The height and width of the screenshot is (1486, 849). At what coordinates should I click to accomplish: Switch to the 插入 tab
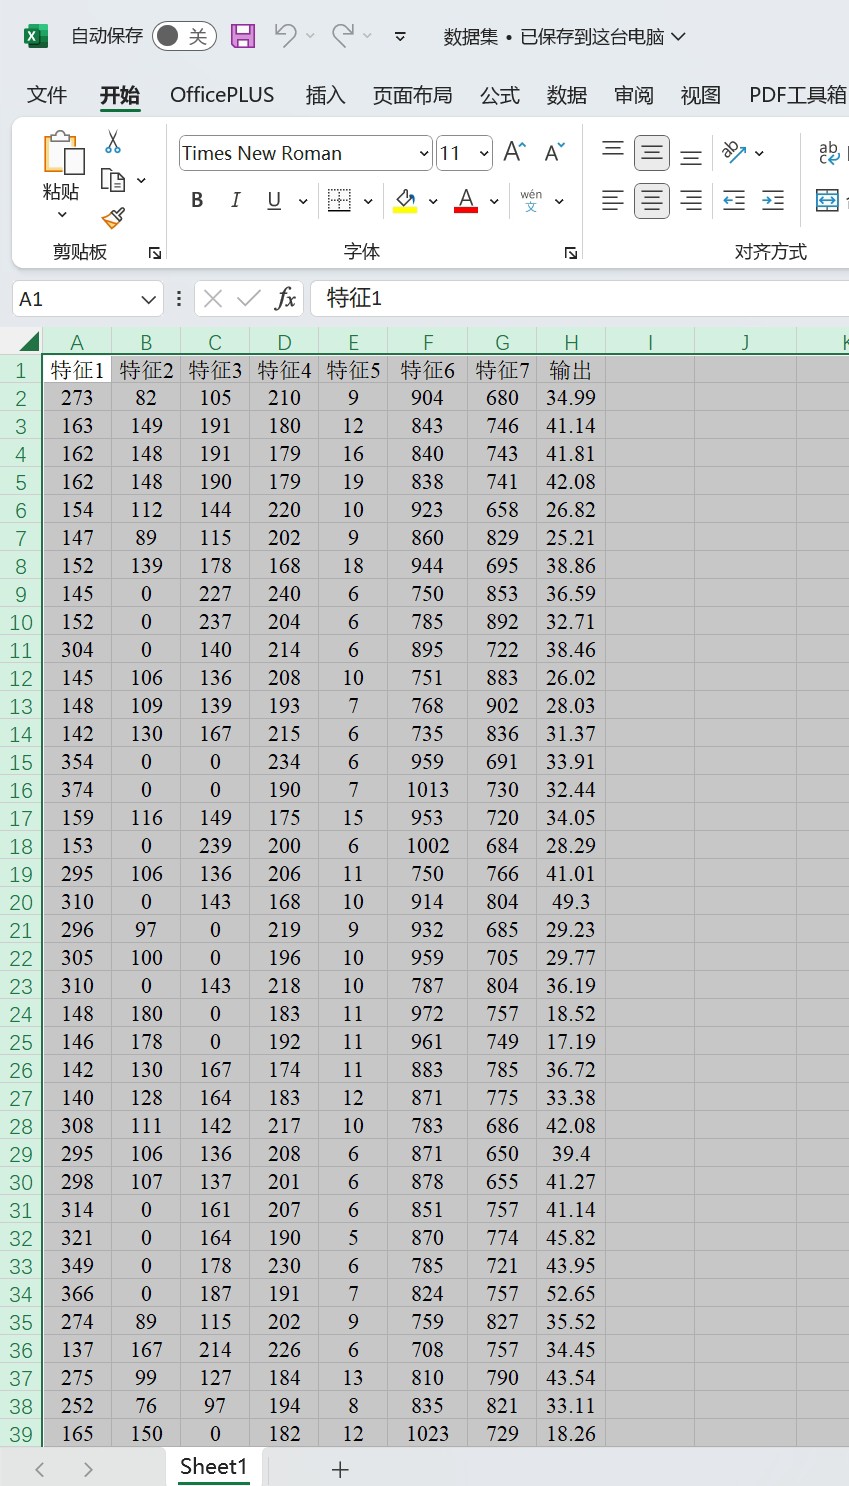click(x=325, y=95)
